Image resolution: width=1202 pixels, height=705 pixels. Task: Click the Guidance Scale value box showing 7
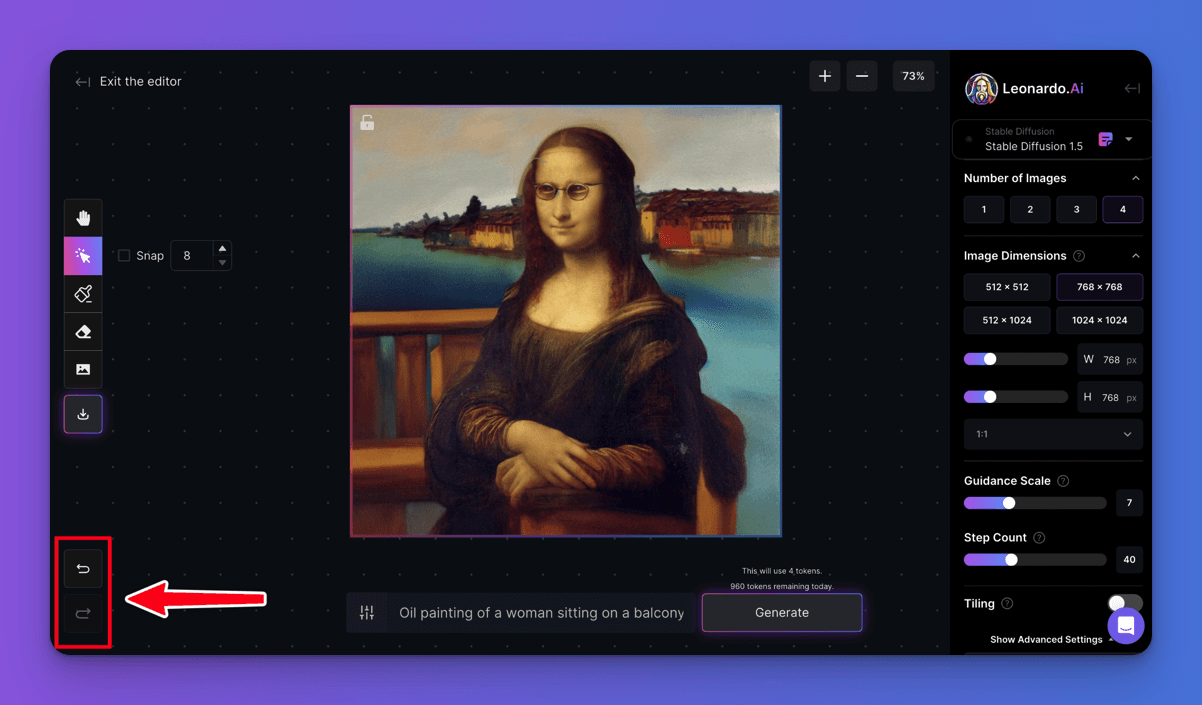pyautogui.click(x=1129, y=503)
